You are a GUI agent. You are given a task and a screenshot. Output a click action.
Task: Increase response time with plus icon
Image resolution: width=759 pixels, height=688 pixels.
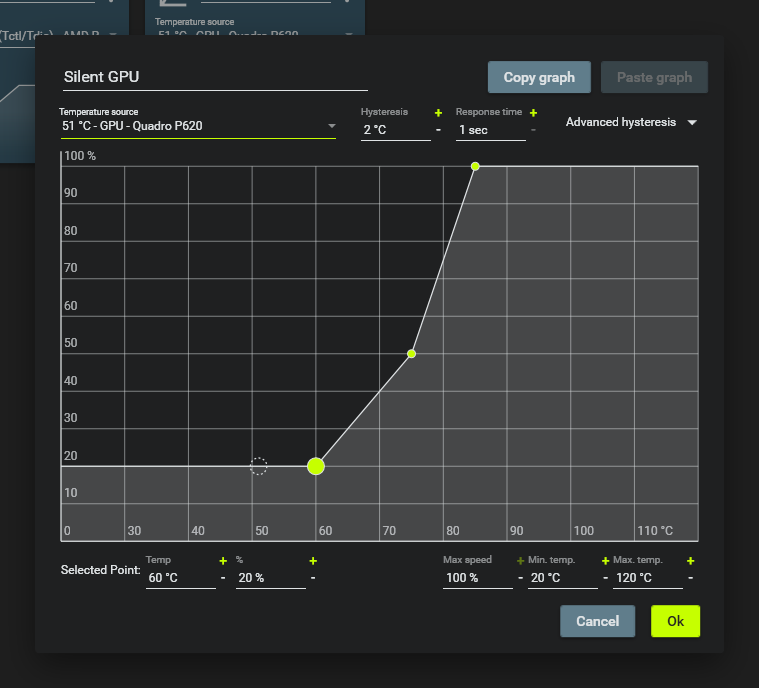(533, 113)
